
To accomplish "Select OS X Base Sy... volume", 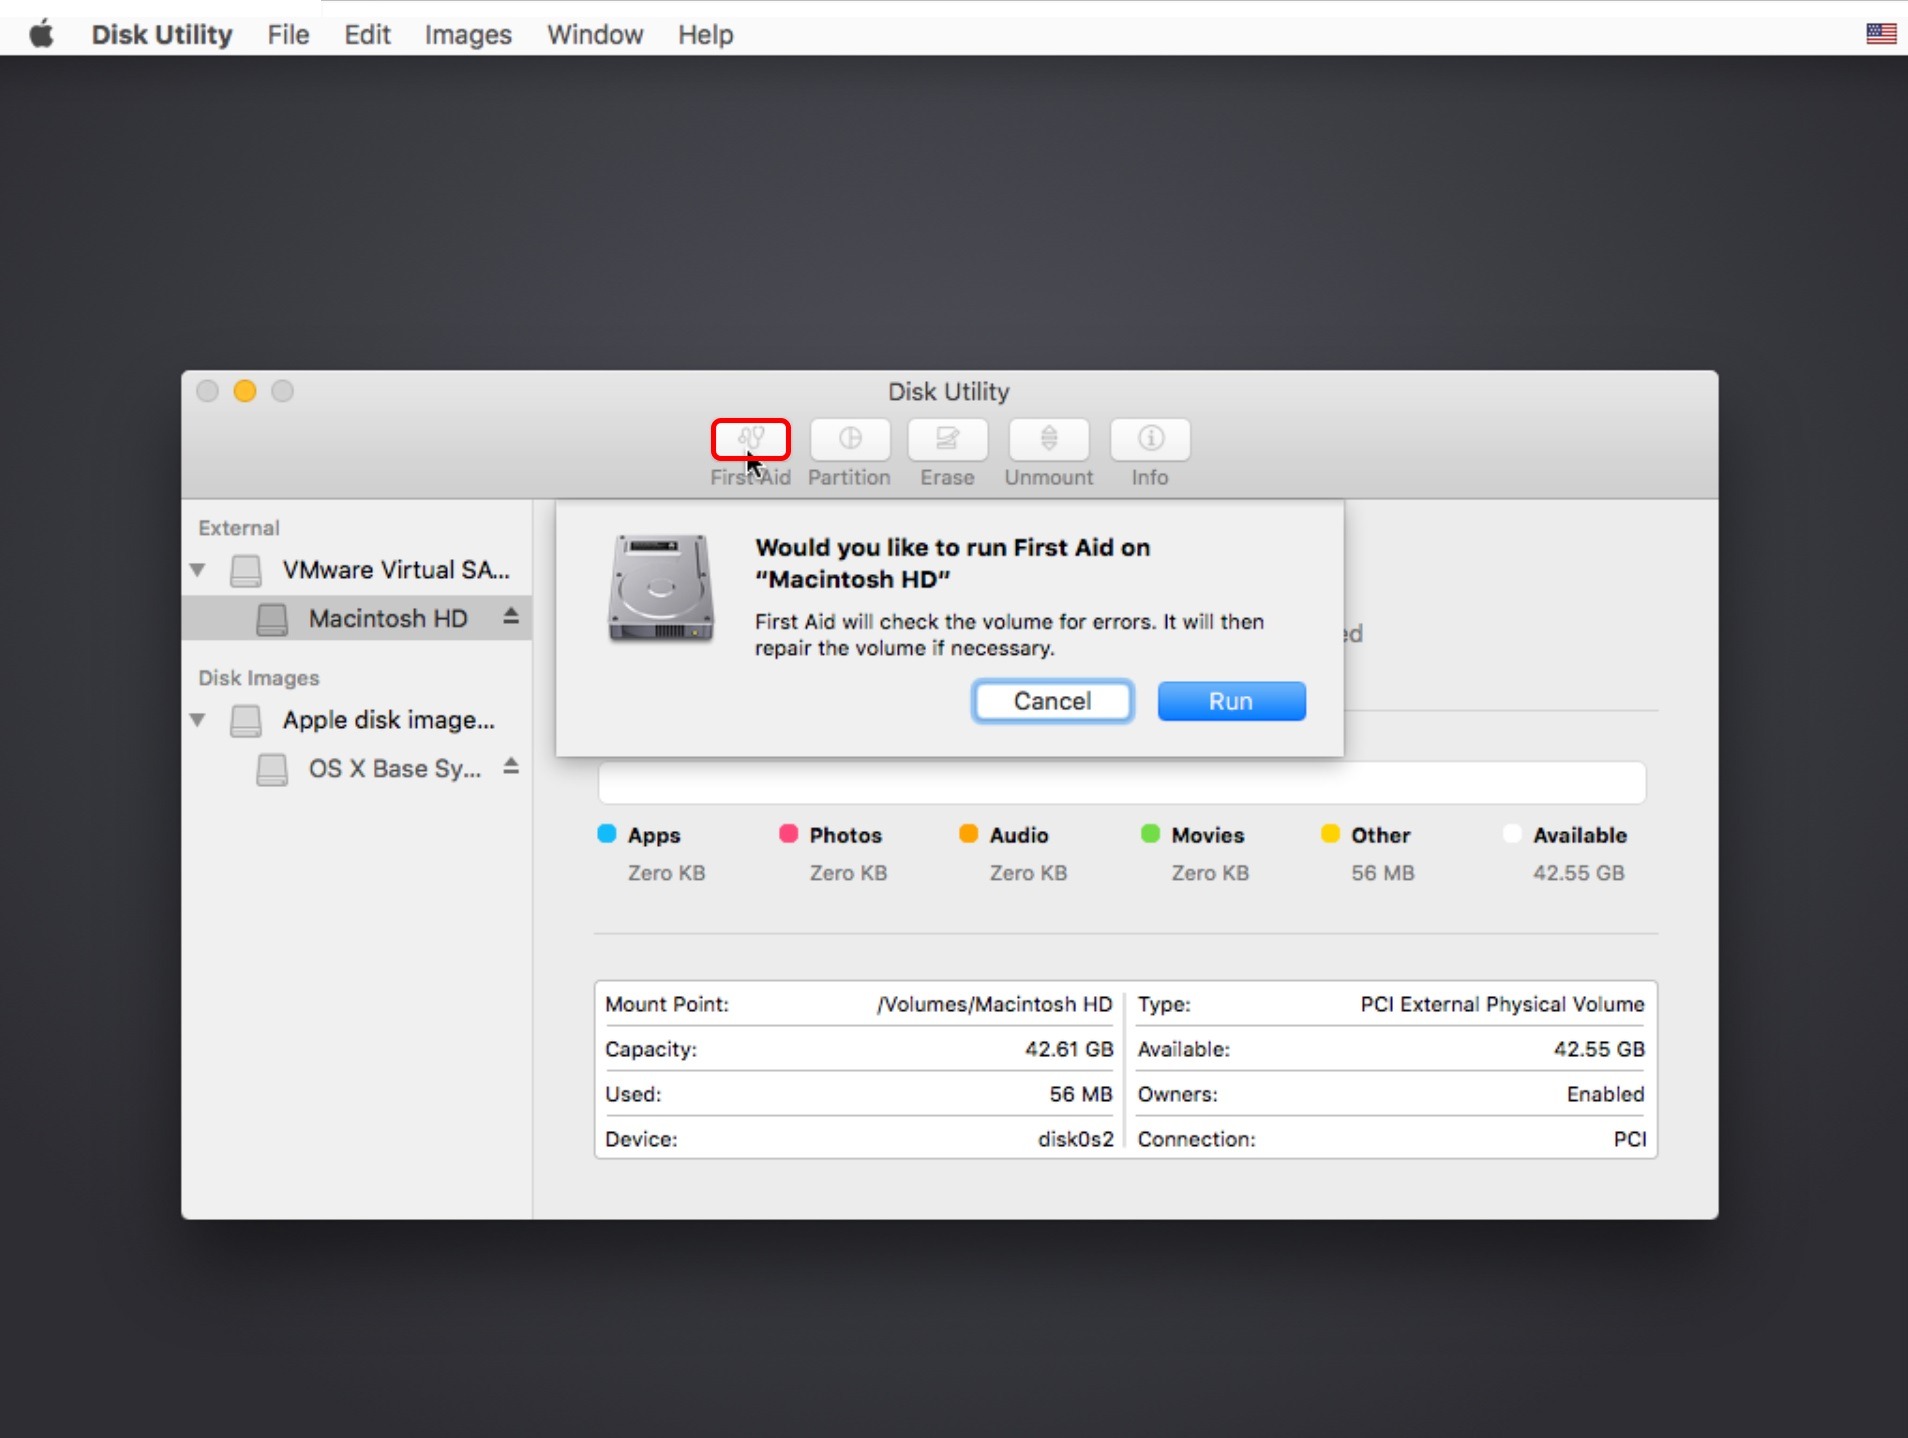I will pyautogui.click(x=357, y=768).
